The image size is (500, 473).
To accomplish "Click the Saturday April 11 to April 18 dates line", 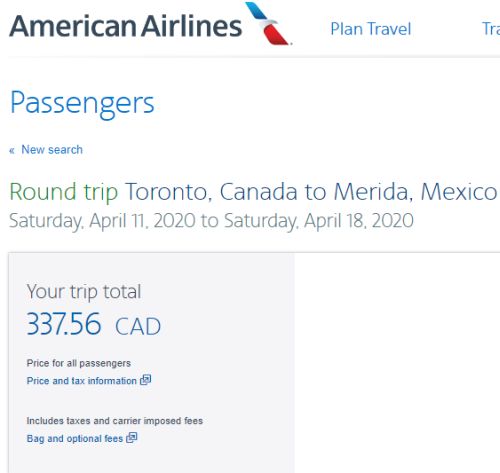I will 211,221.
